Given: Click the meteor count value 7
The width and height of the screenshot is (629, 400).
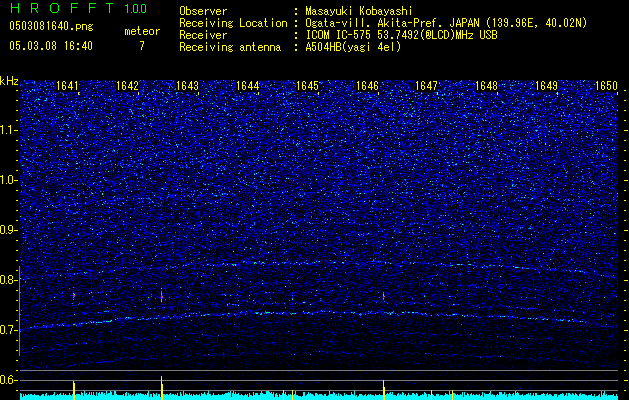Looking at the screenshot, I should click(141, 46).
